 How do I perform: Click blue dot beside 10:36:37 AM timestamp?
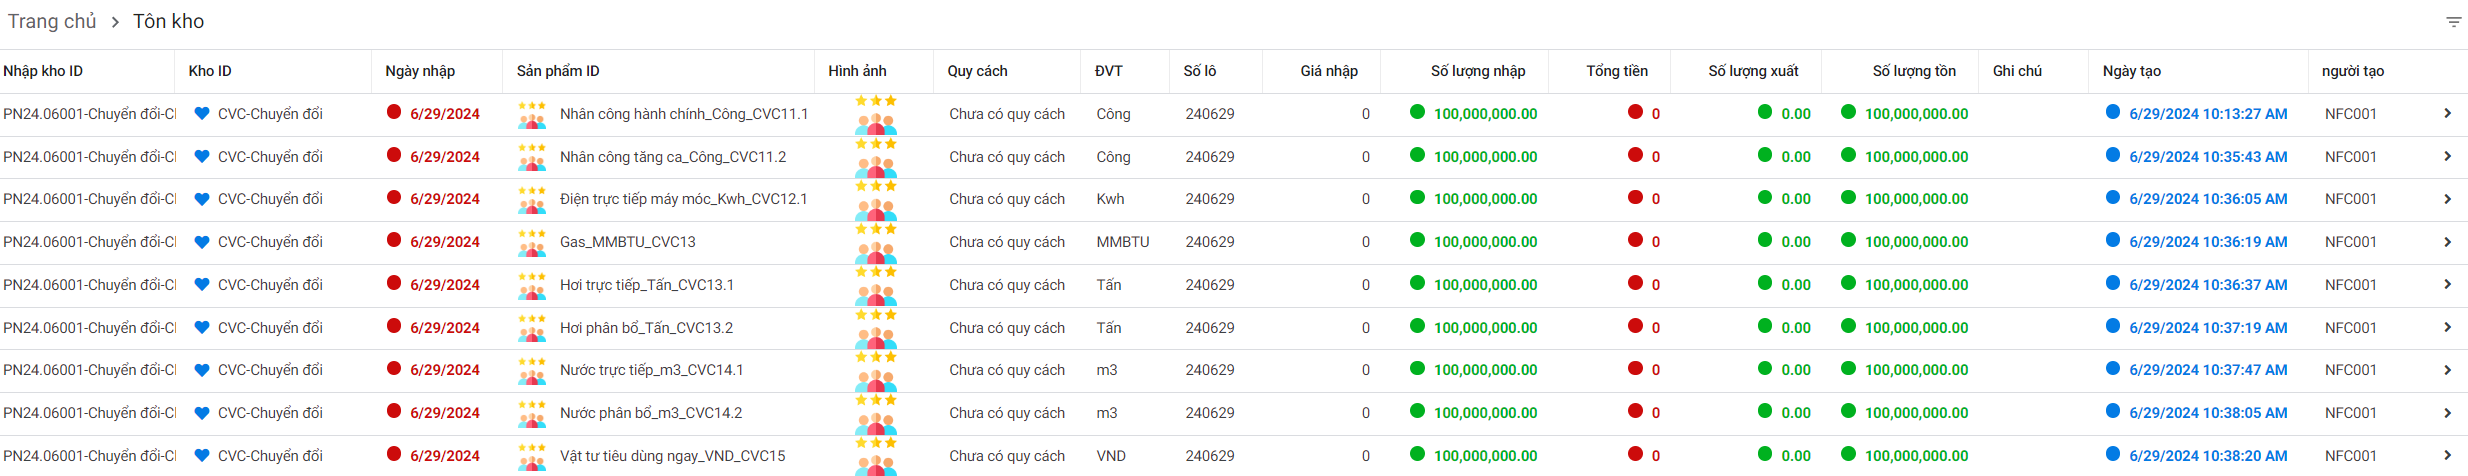2112,283
